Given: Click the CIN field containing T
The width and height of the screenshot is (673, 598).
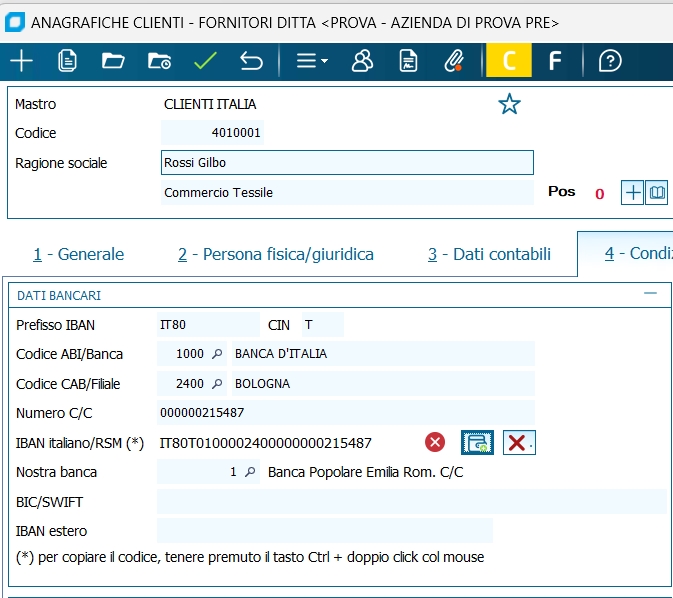Looking at the screenshot, I should click(x=322, y=325).
